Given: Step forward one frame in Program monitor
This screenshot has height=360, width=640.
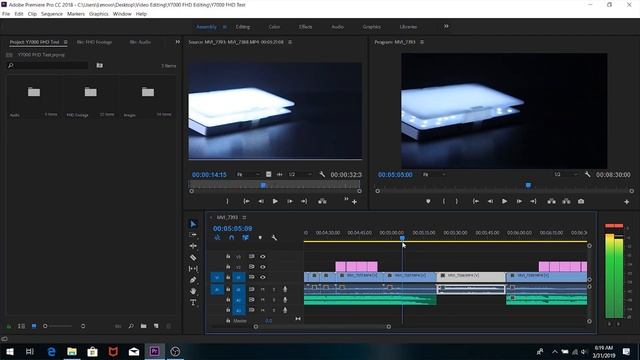Looking at the screenshot, I should click(519, 201).
